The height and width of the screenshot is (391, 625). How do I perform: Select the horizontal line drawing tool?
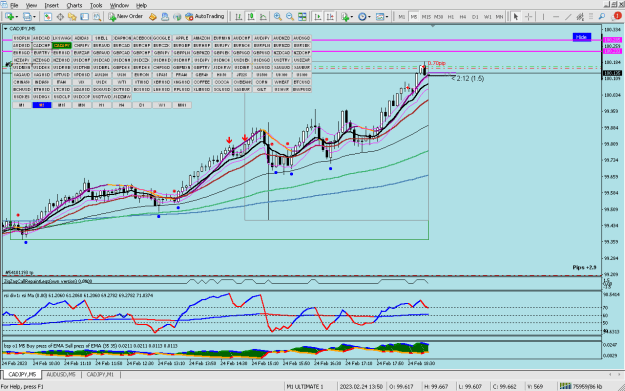(556, 17)
